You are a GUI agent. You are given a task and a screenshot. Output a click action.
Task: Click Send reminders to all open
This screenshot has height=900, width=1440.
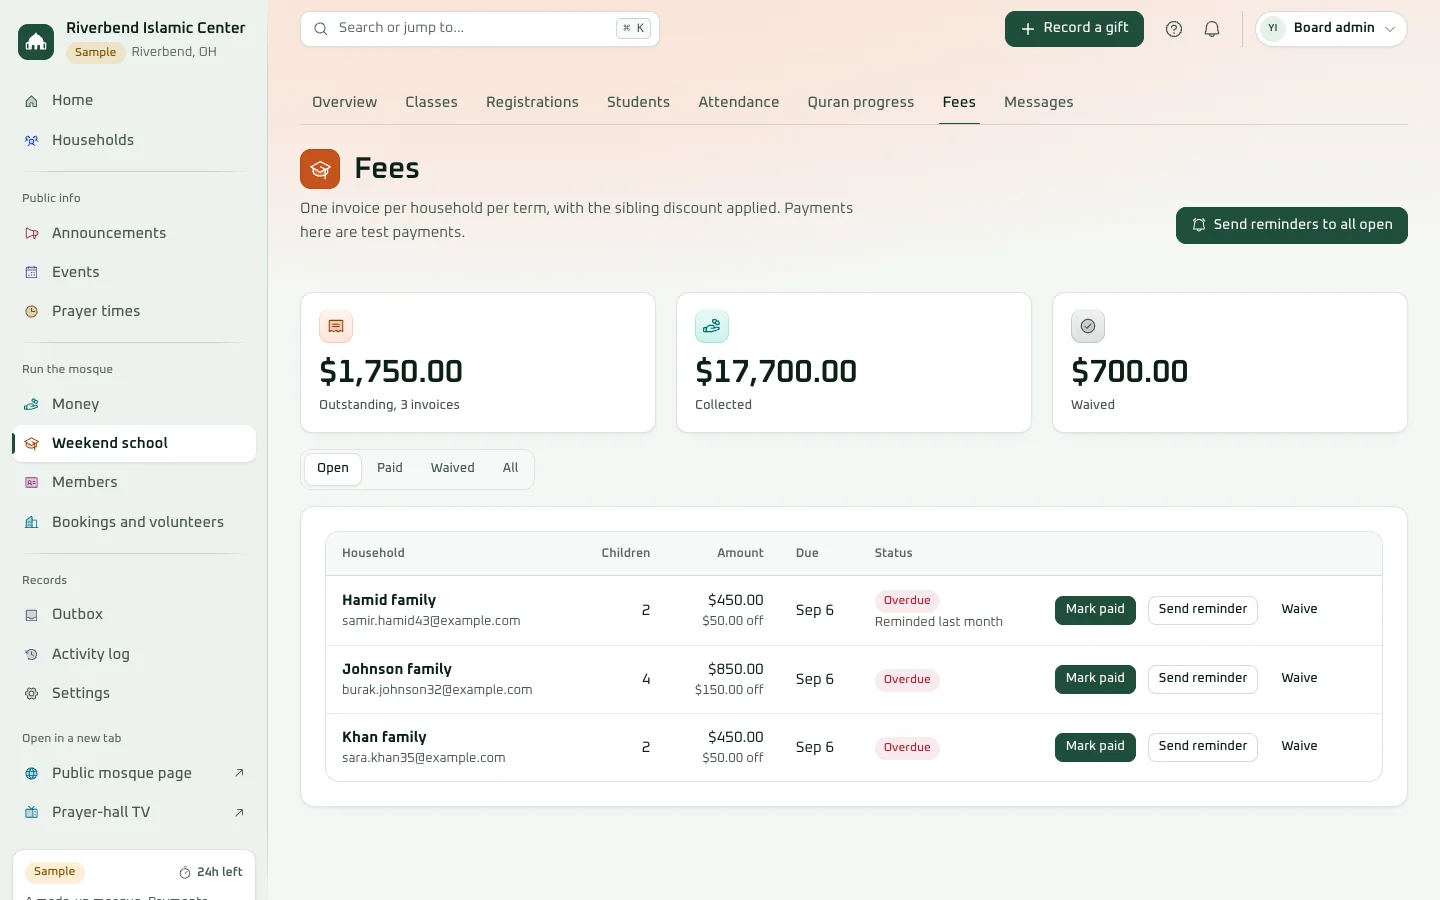coord(1292,225)
